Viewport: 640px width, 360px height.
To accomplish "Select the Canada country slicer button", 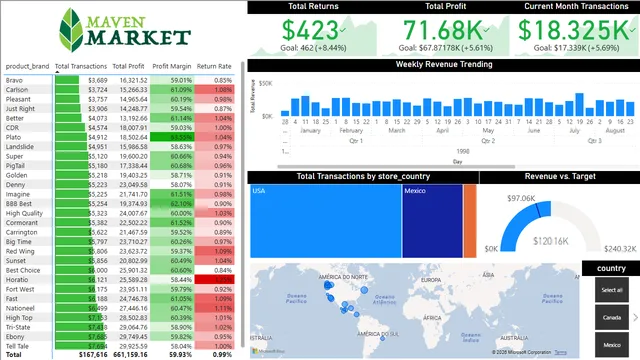I will coord(611,318).
